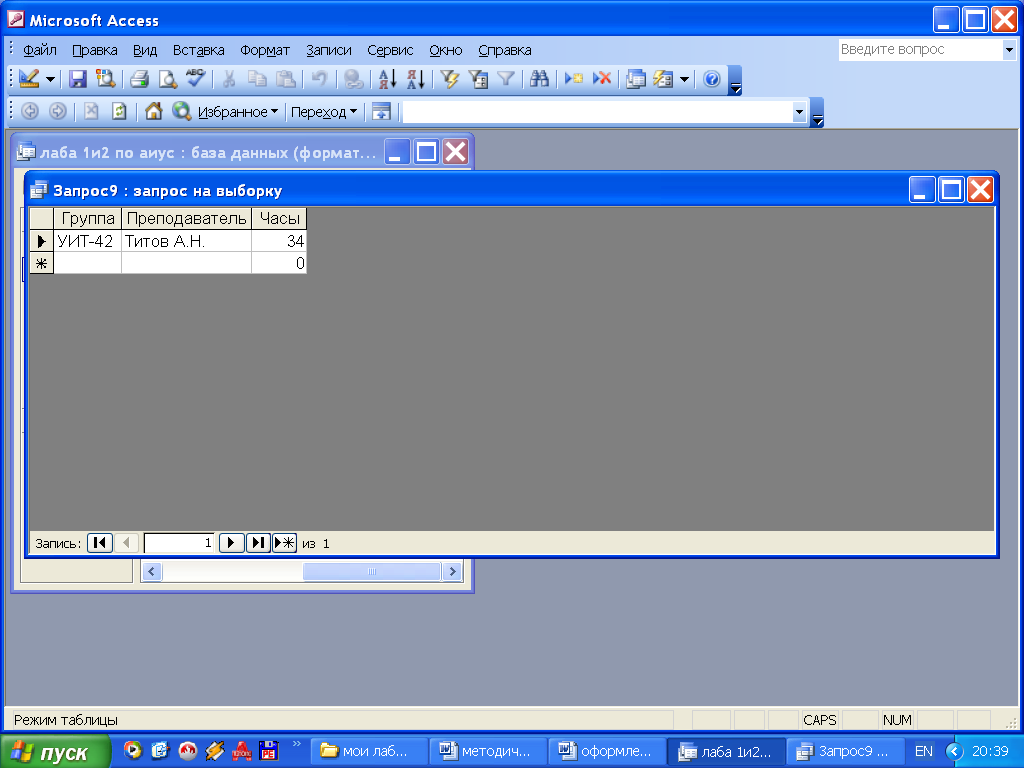The height and width of the screenshot is (768, 1024).
Task: Open Find with the binoculars icon
Action: point(539,79)
